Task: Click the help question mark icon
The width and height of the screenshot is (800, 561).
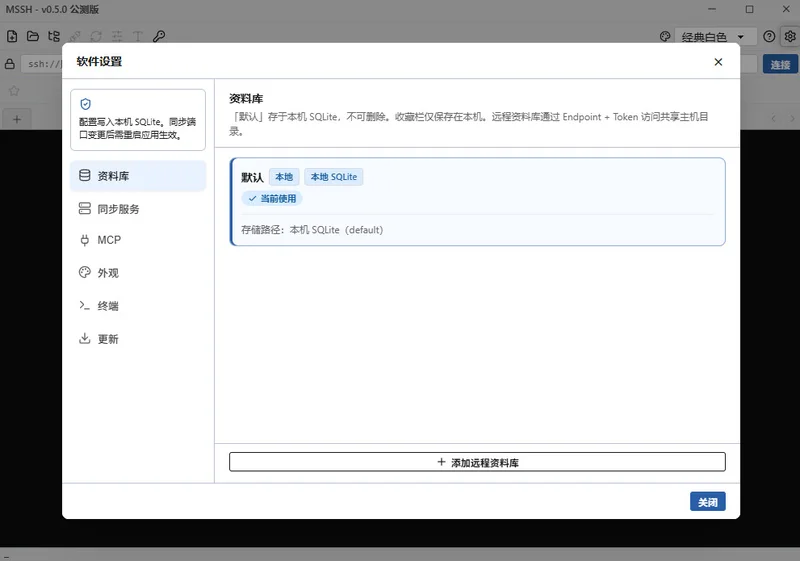Action: [769, 36]
